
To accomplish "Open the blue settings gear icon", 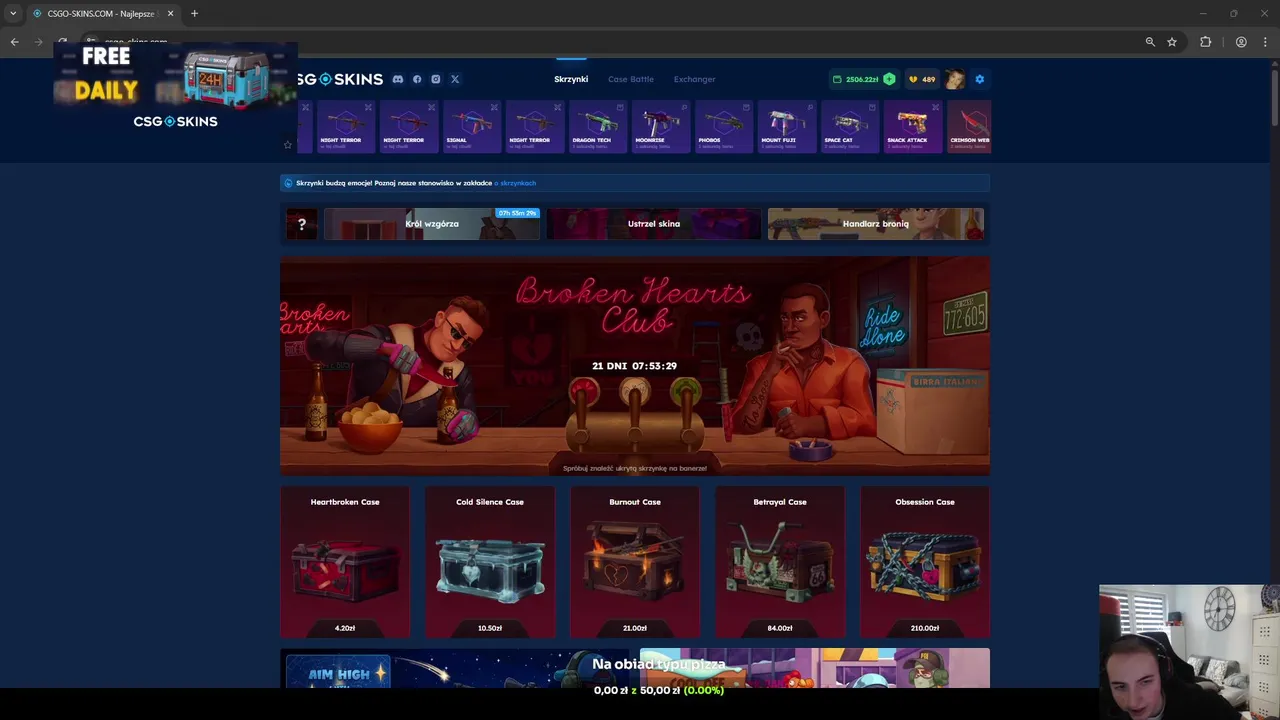I will tap(980, 79).
